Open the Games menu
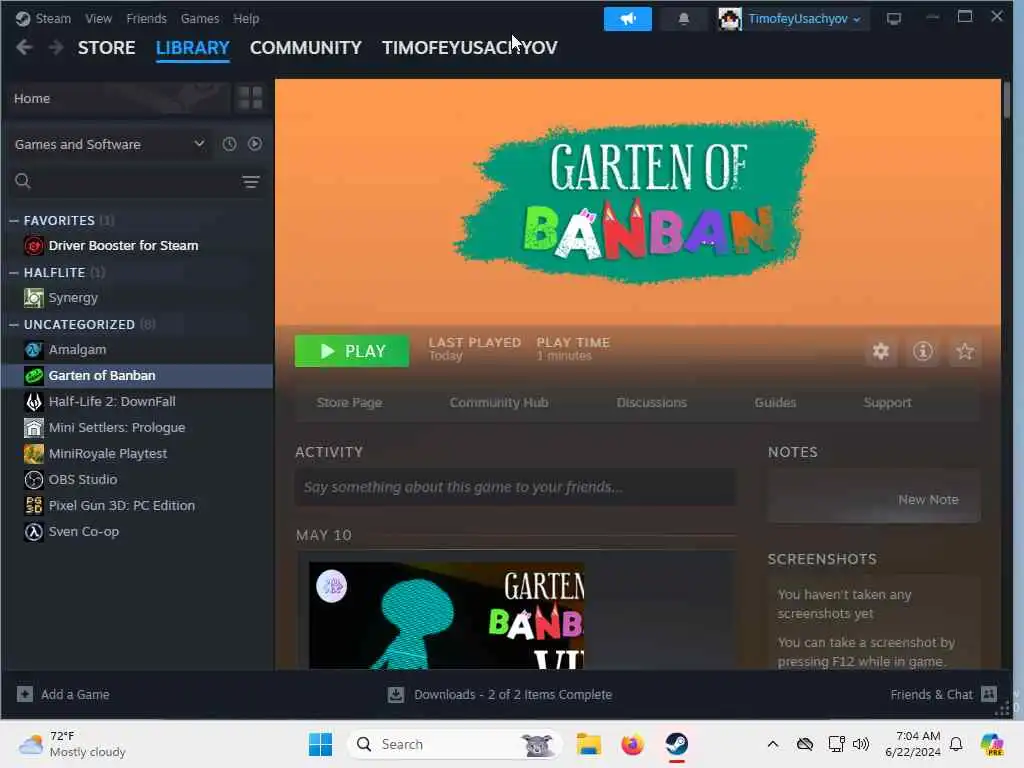Image resolution: width=1024 pixels, height=768 pixels. click(x=200, y=18)
